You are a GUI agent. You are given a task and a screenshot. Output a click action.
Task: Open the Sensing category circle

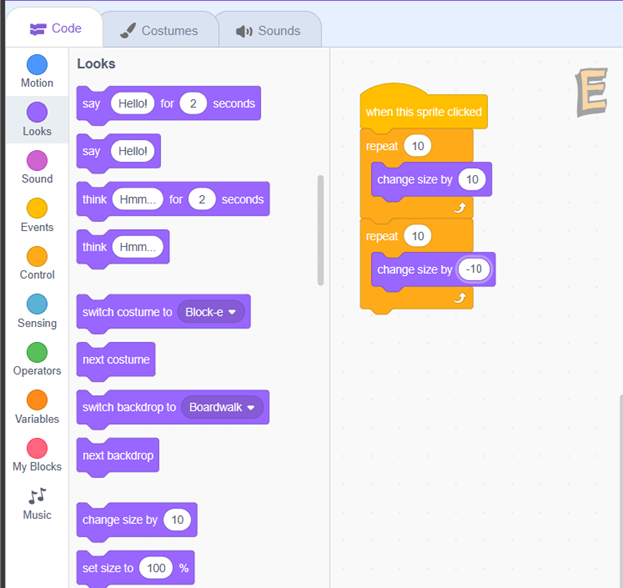(37, 304)
